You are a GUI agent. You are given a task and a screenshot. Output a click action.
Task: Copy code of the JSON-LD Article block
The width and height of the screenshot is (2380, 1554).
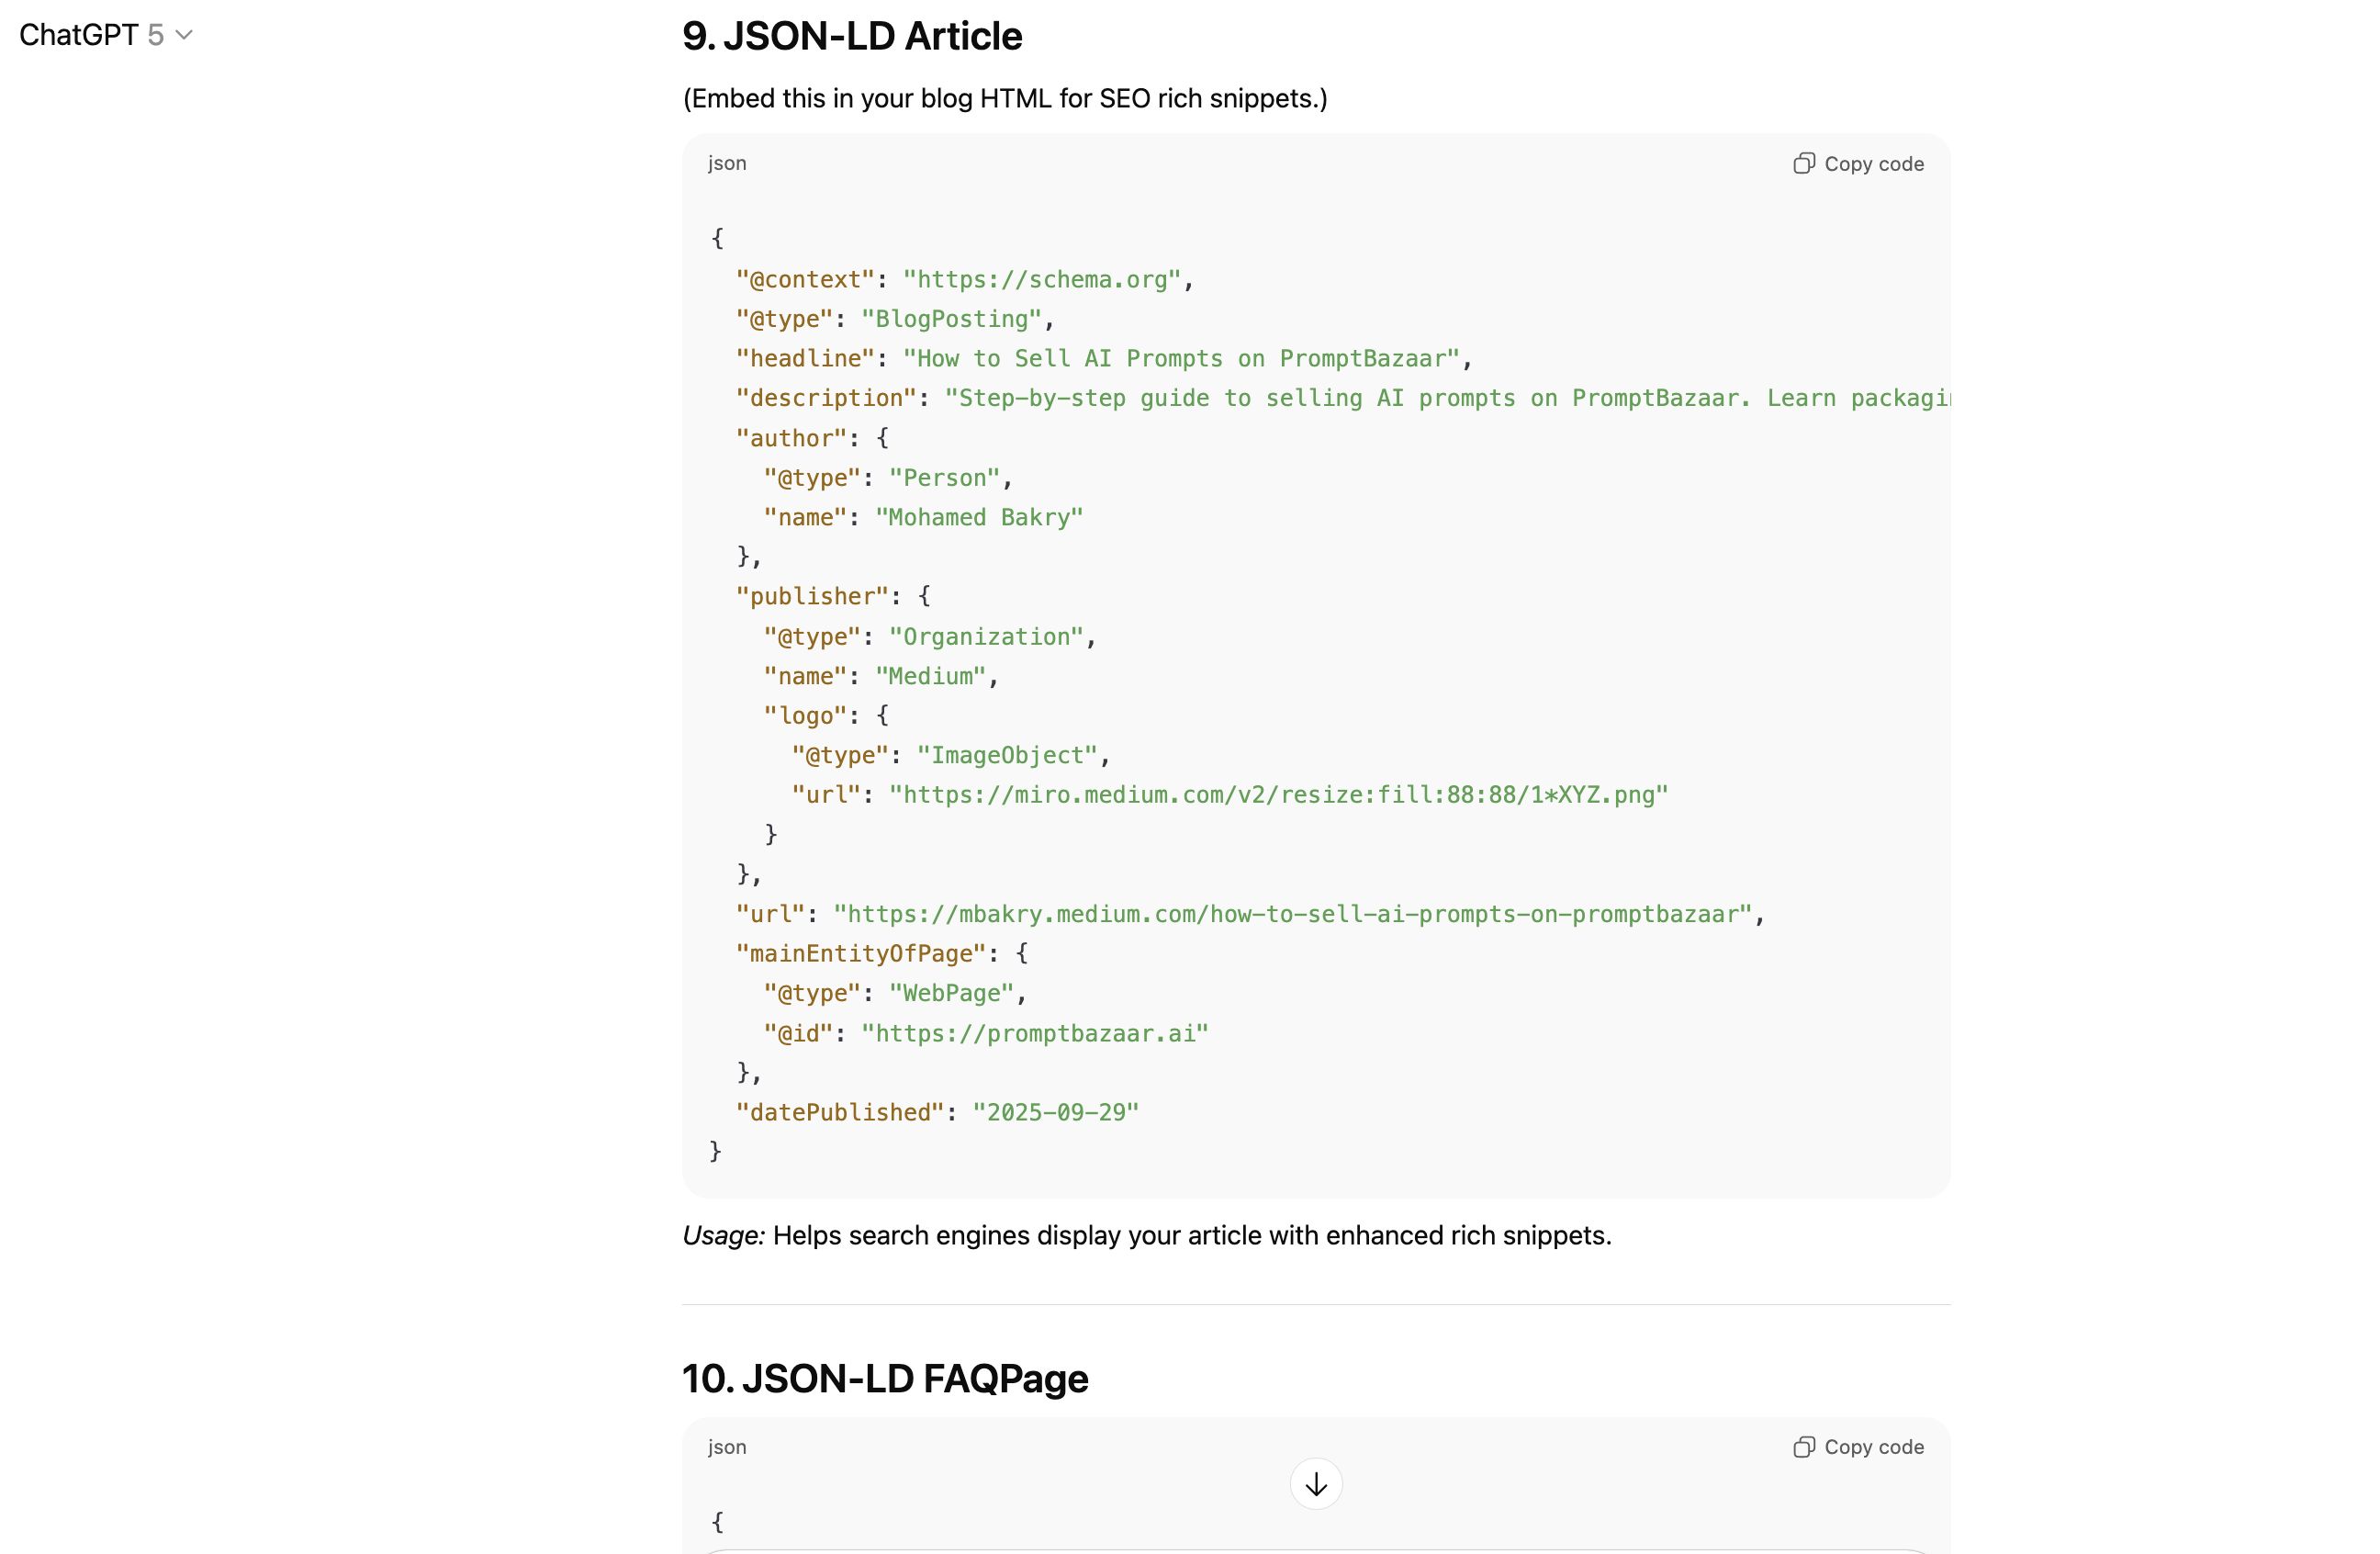[1858, 164]
